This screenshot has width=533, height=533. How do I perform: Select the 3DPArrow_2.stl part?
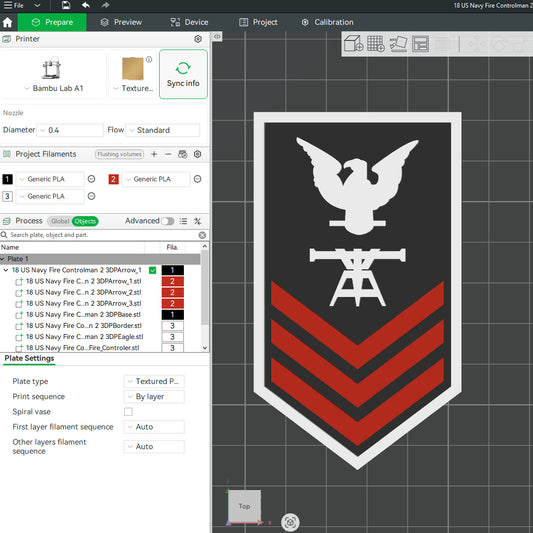coord(84,292)
